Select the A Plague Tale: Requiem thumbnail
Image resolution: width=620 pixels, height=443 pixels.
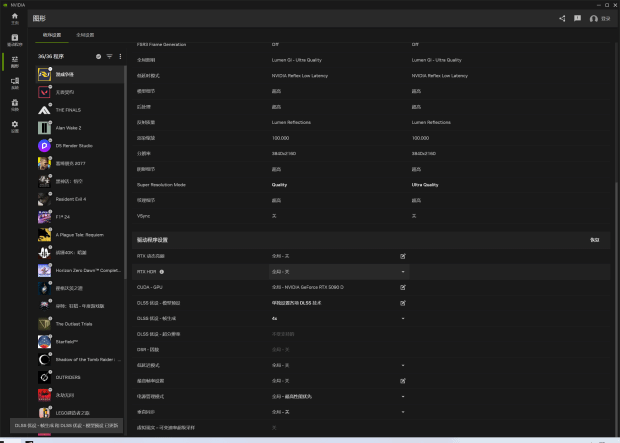[44, 235]
